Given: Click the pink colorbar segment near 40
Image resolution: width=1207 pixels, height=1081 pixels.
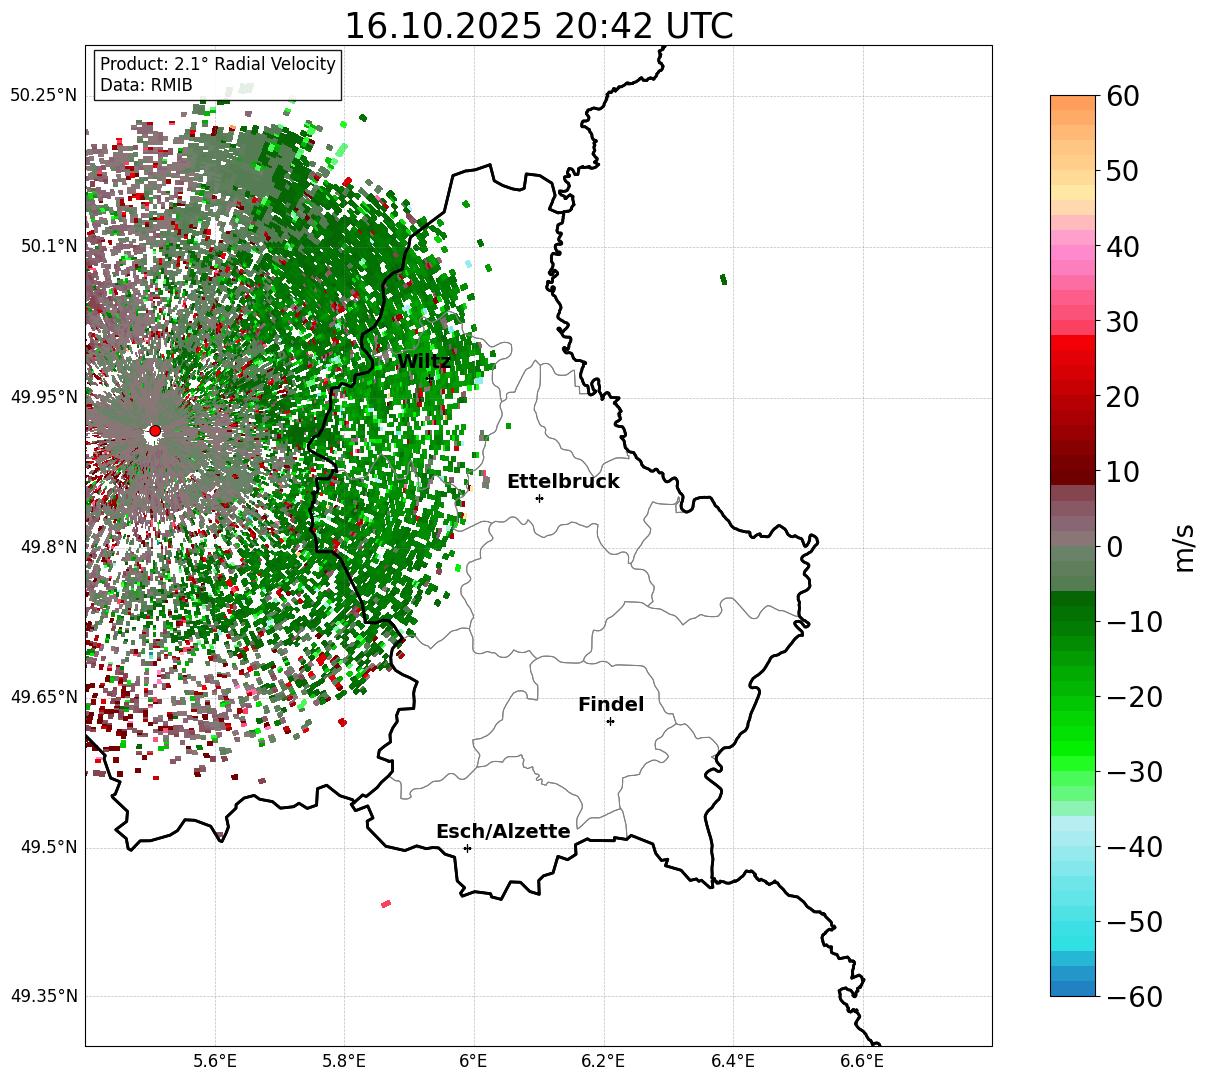Looking at the screenshot, I should pos(1073,253).
